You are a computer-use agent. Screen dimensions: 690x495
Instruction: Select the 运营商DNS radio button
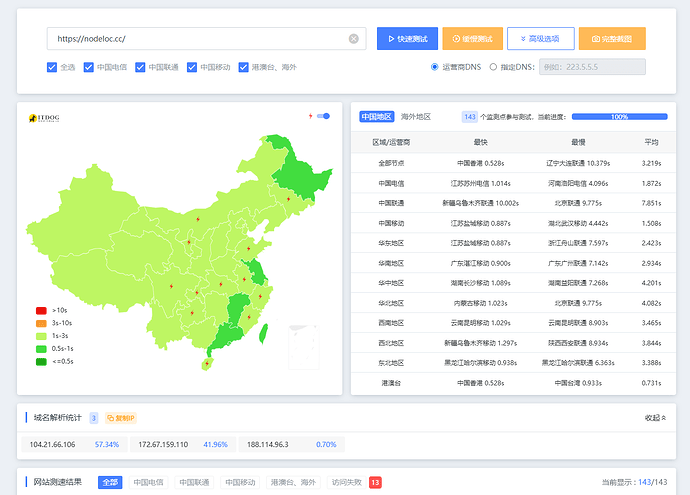(435, 67)
